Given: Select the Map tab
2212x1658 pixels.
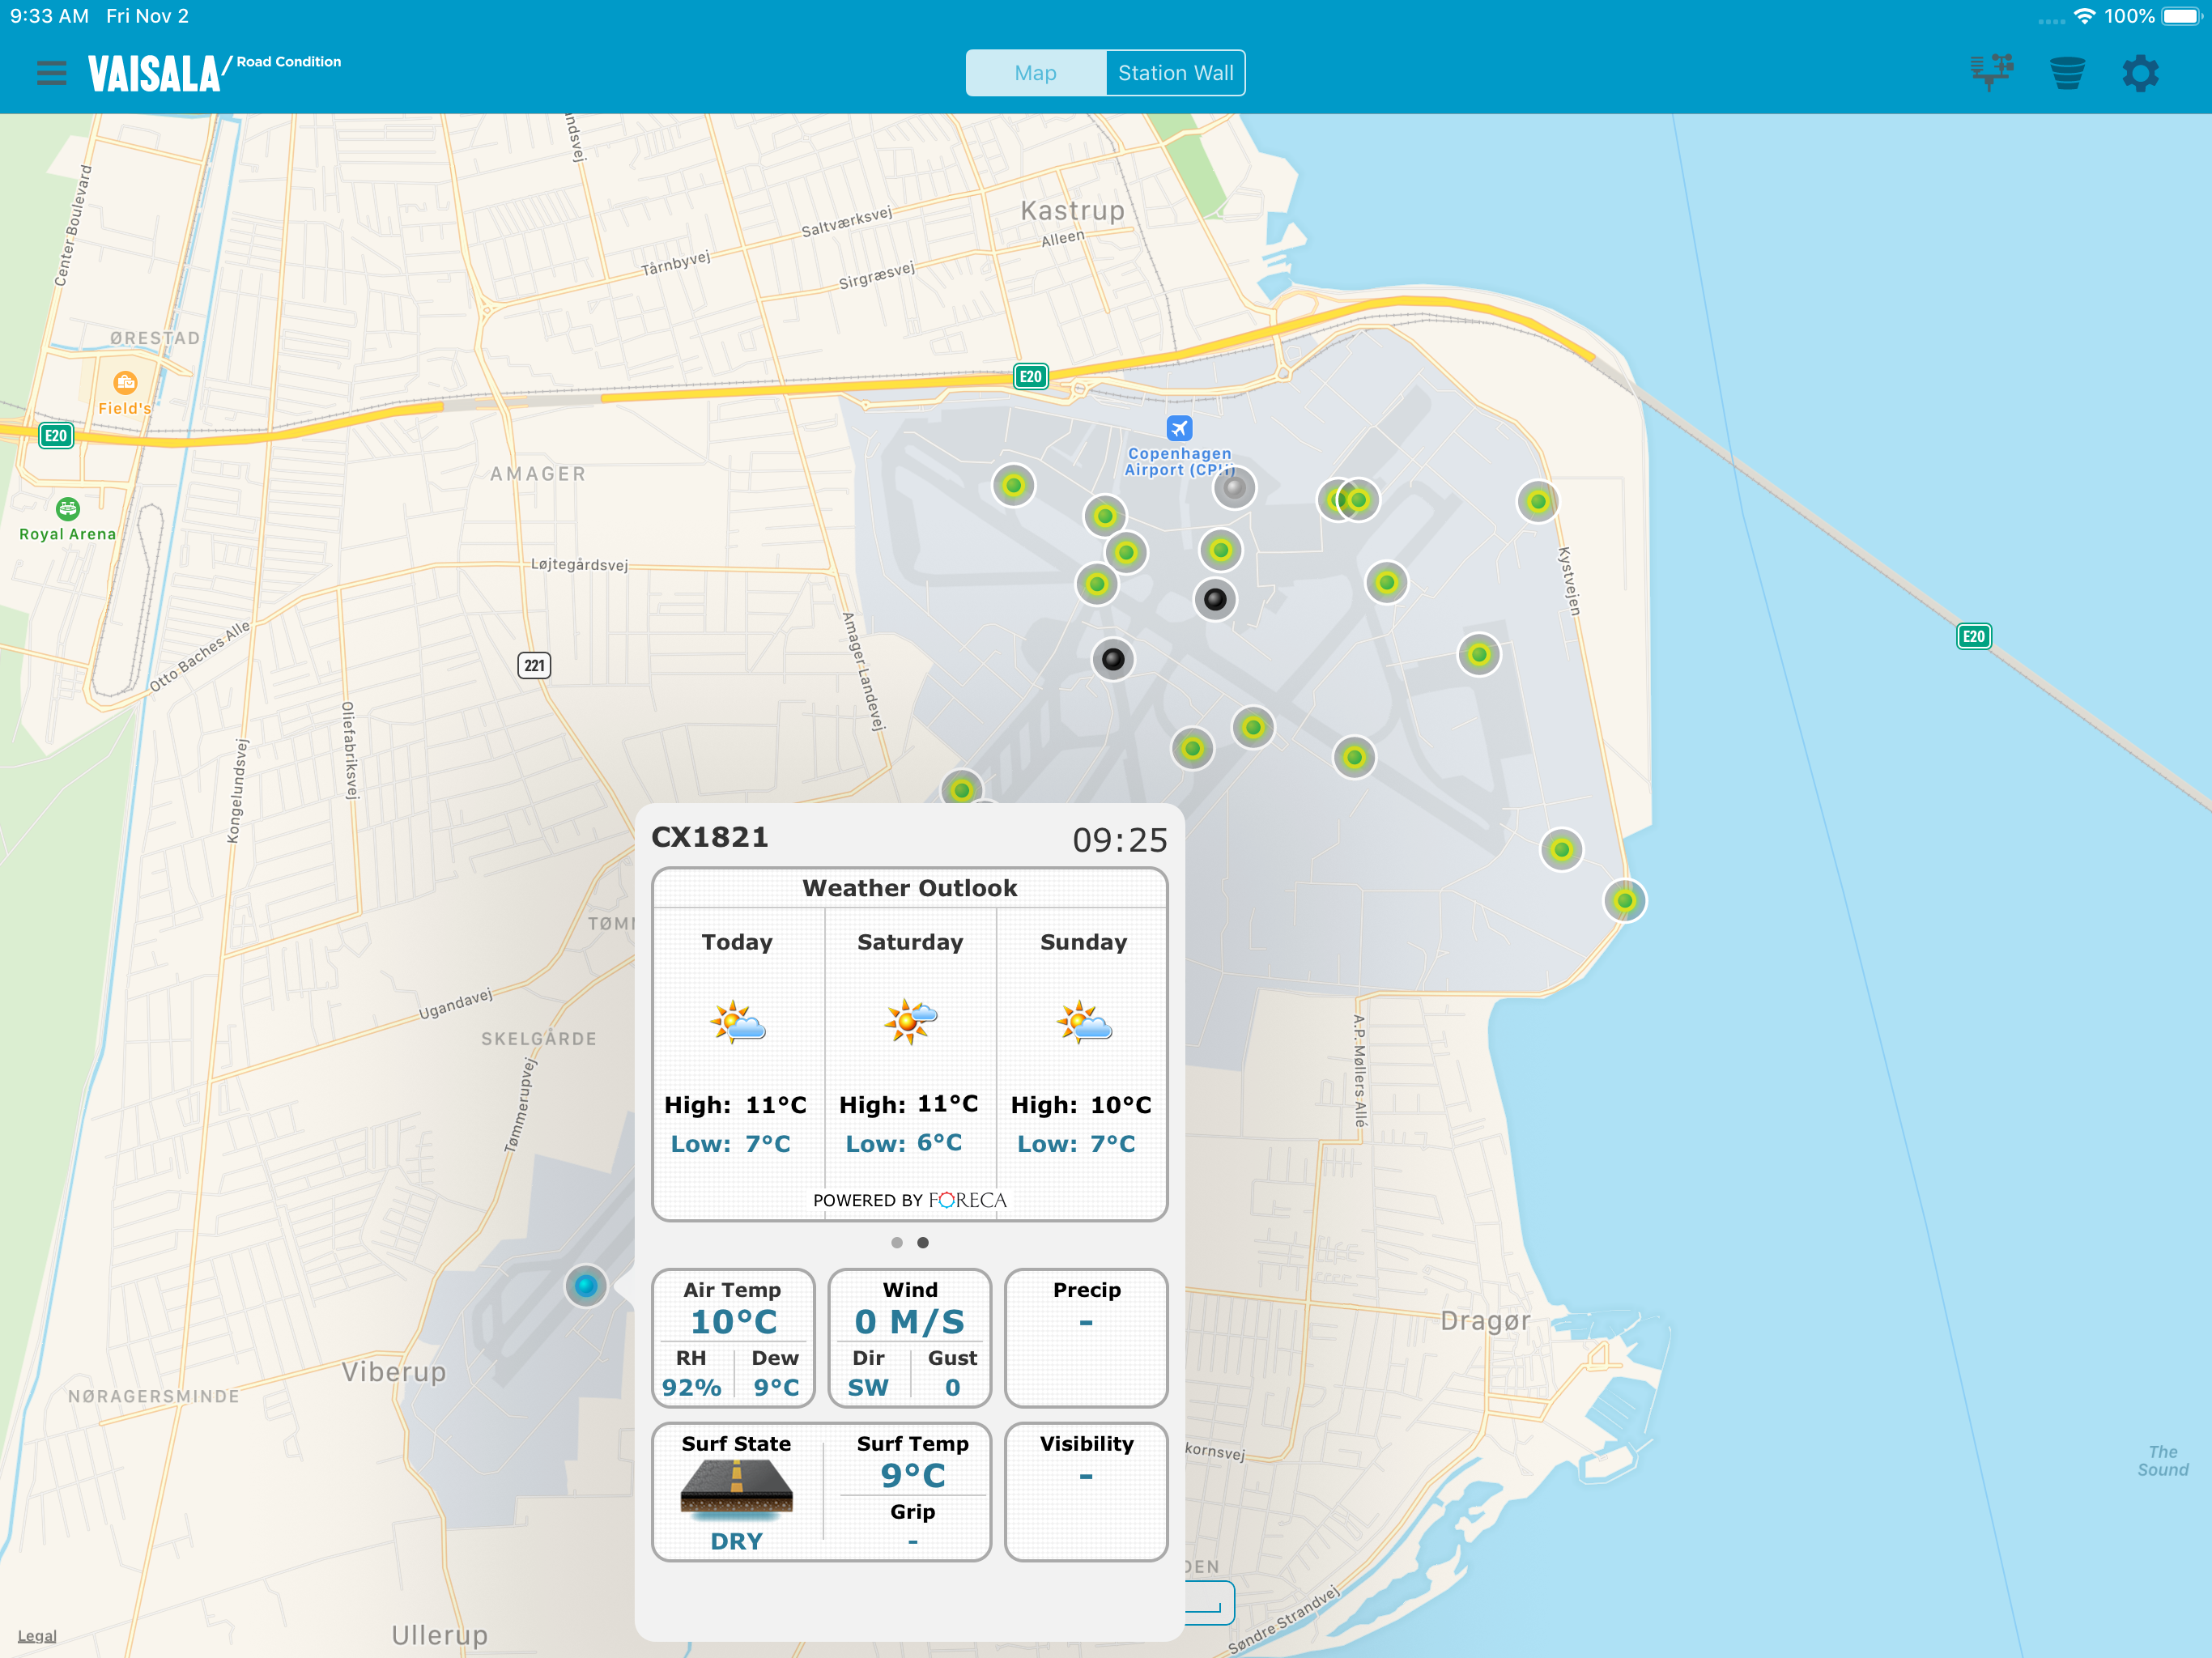Looking at the screenshot, I should tap(1035, 73).
